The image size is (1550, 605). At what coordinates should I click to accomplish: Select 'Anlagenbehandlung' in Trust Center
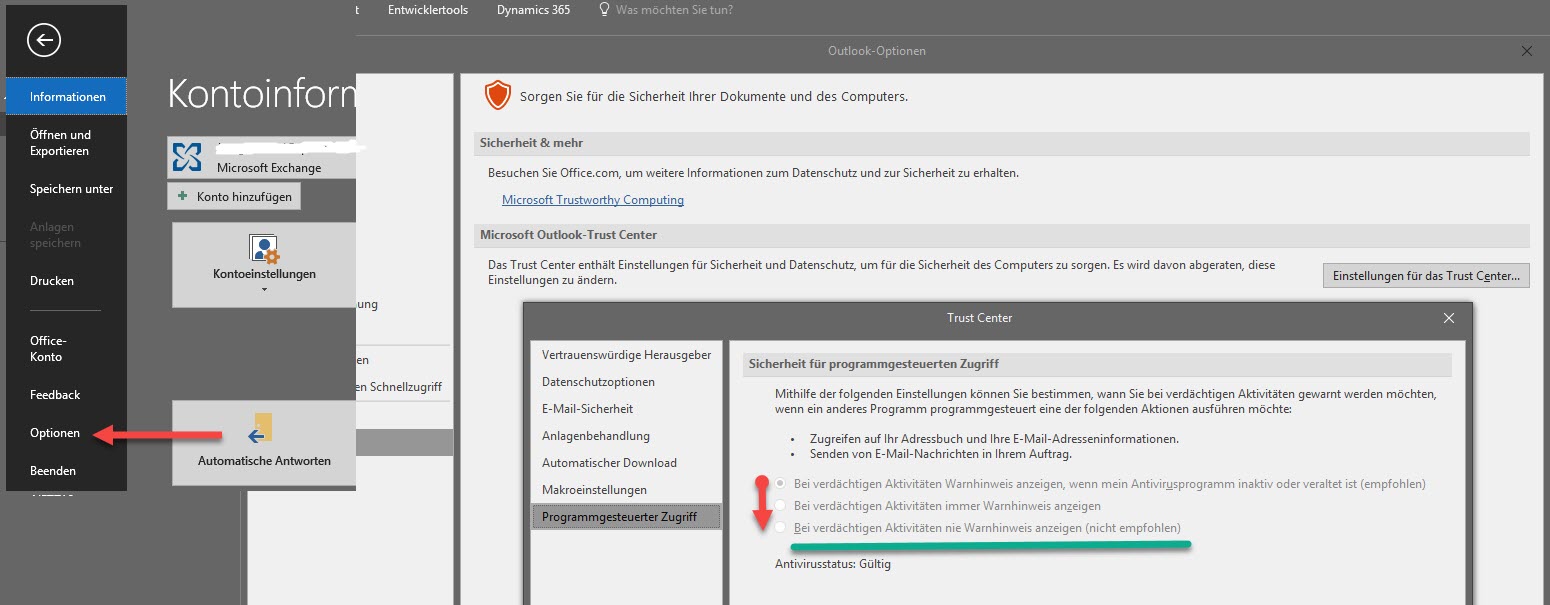tap(626, 436)
